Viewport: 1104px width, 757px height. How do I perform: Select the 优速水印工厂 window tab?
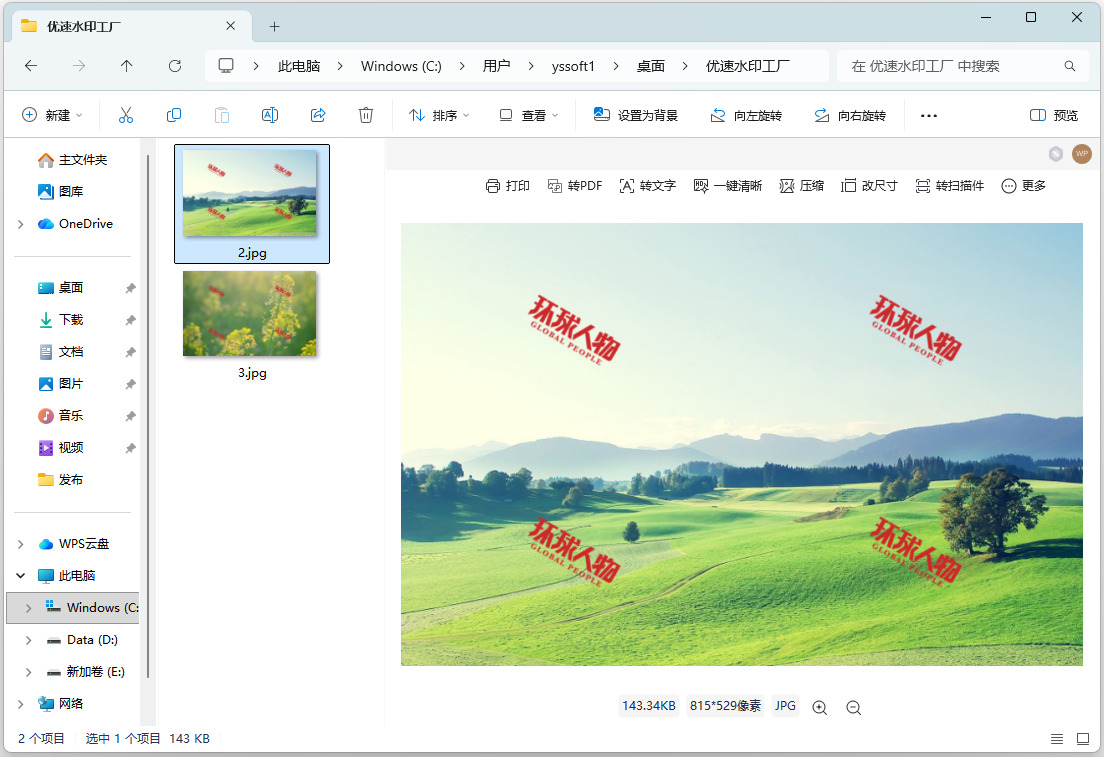coord(131,27)
